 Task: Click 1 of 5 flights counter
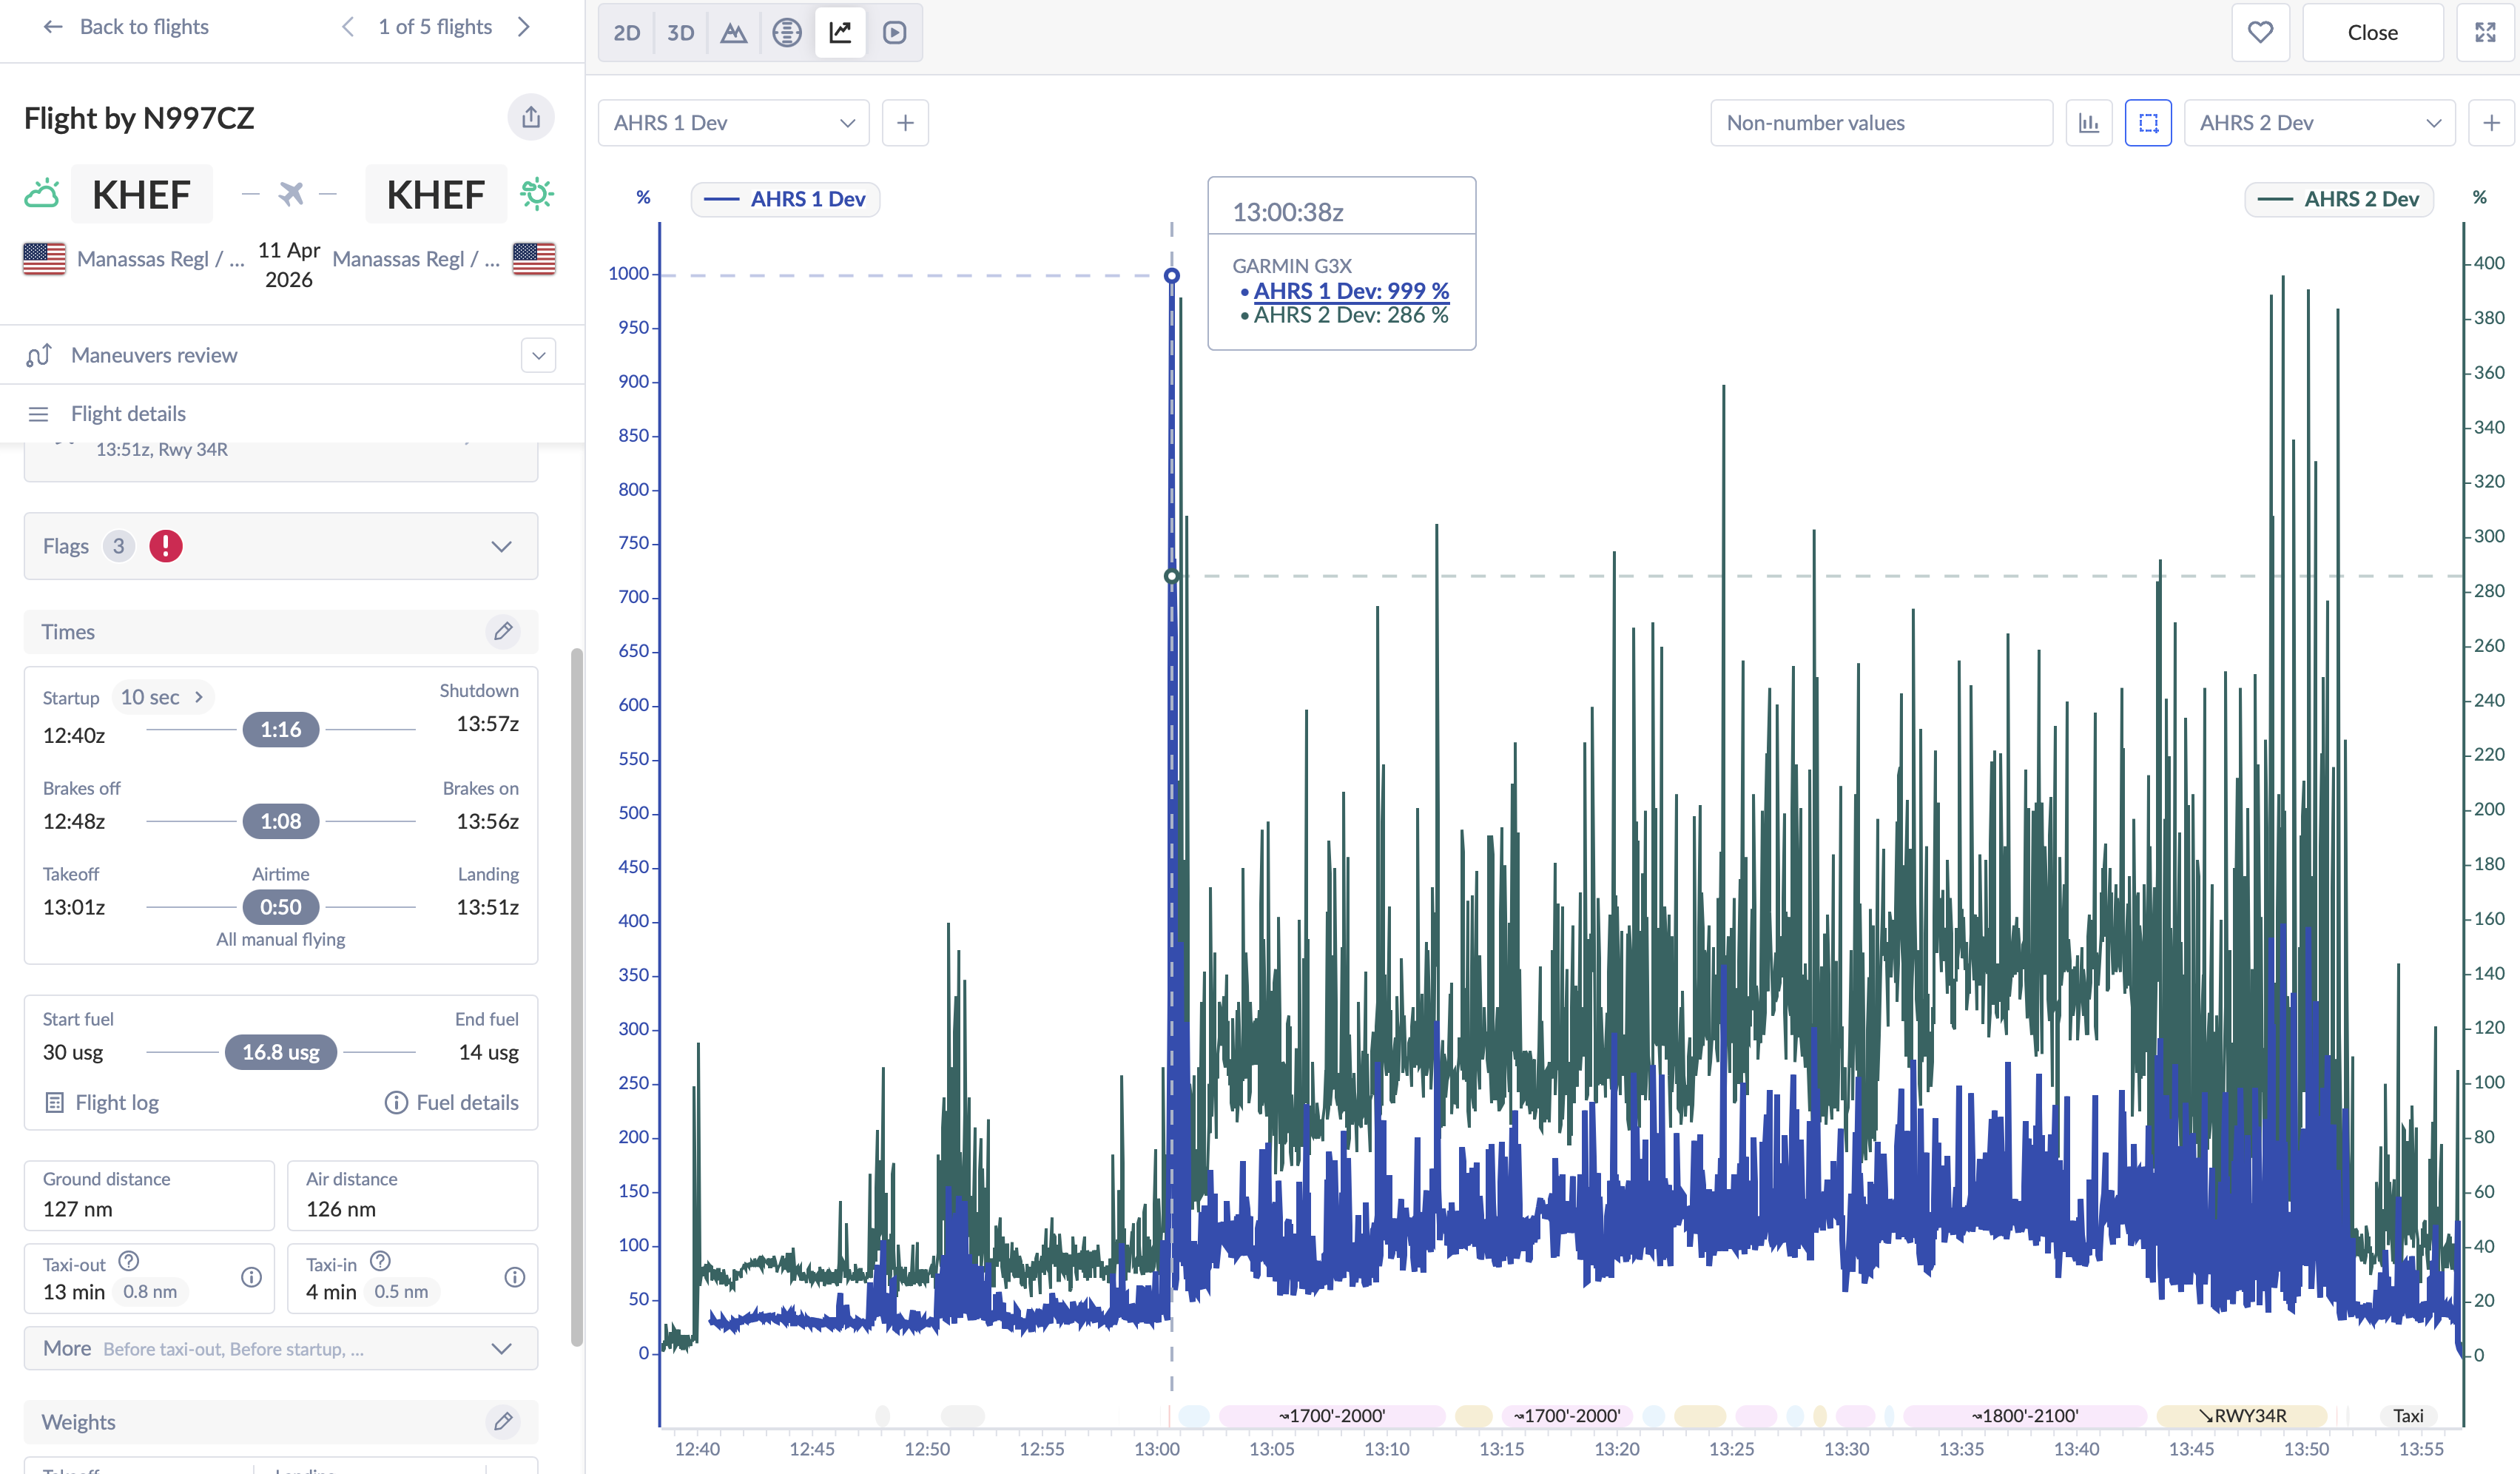(435, 27)
